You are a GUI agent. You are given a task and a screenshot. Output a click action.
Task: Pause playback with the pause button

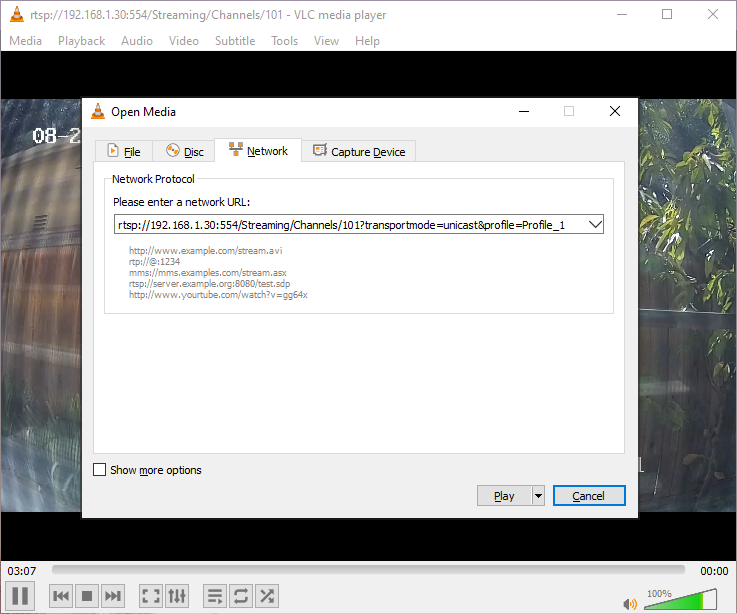(20, 596)
